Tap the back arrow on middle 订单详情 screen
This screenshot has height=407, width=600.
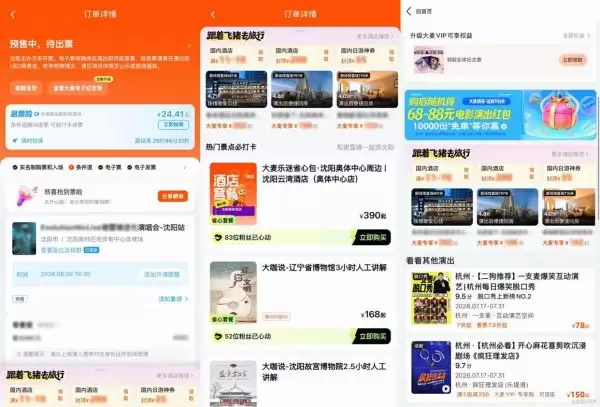213,15
